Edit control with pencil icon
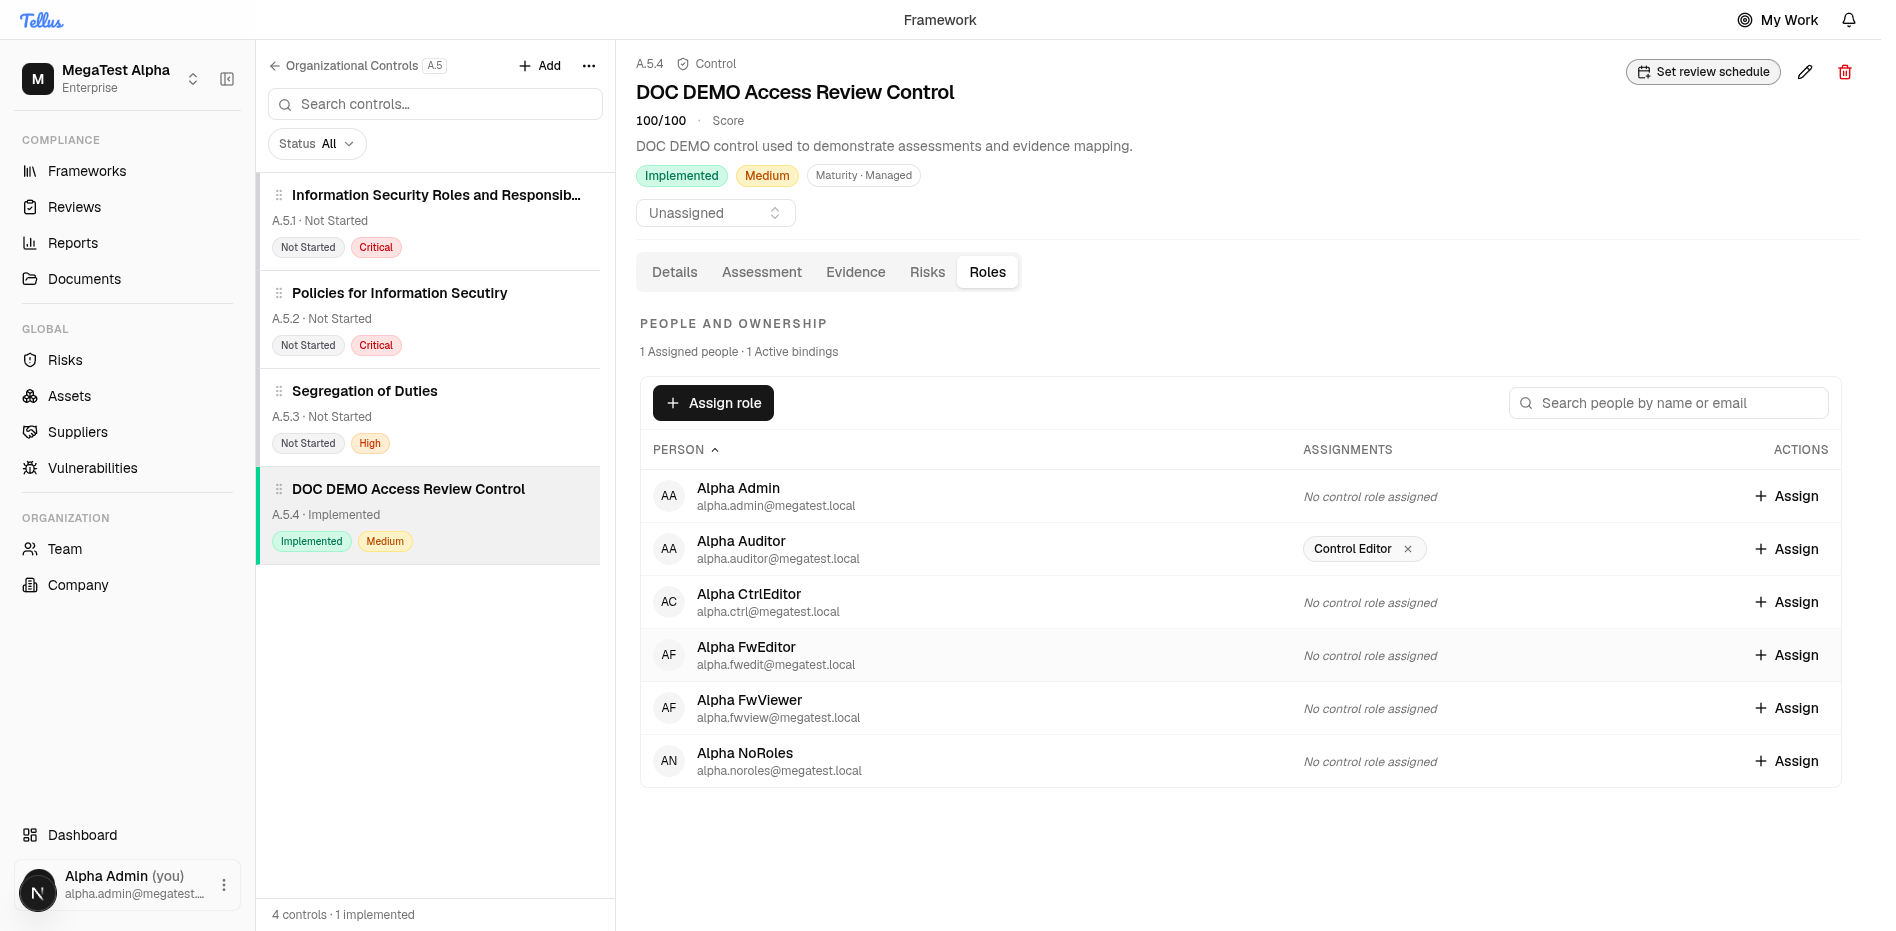1896x931 pixels. pyautogui.click(x=1805, y=72)
